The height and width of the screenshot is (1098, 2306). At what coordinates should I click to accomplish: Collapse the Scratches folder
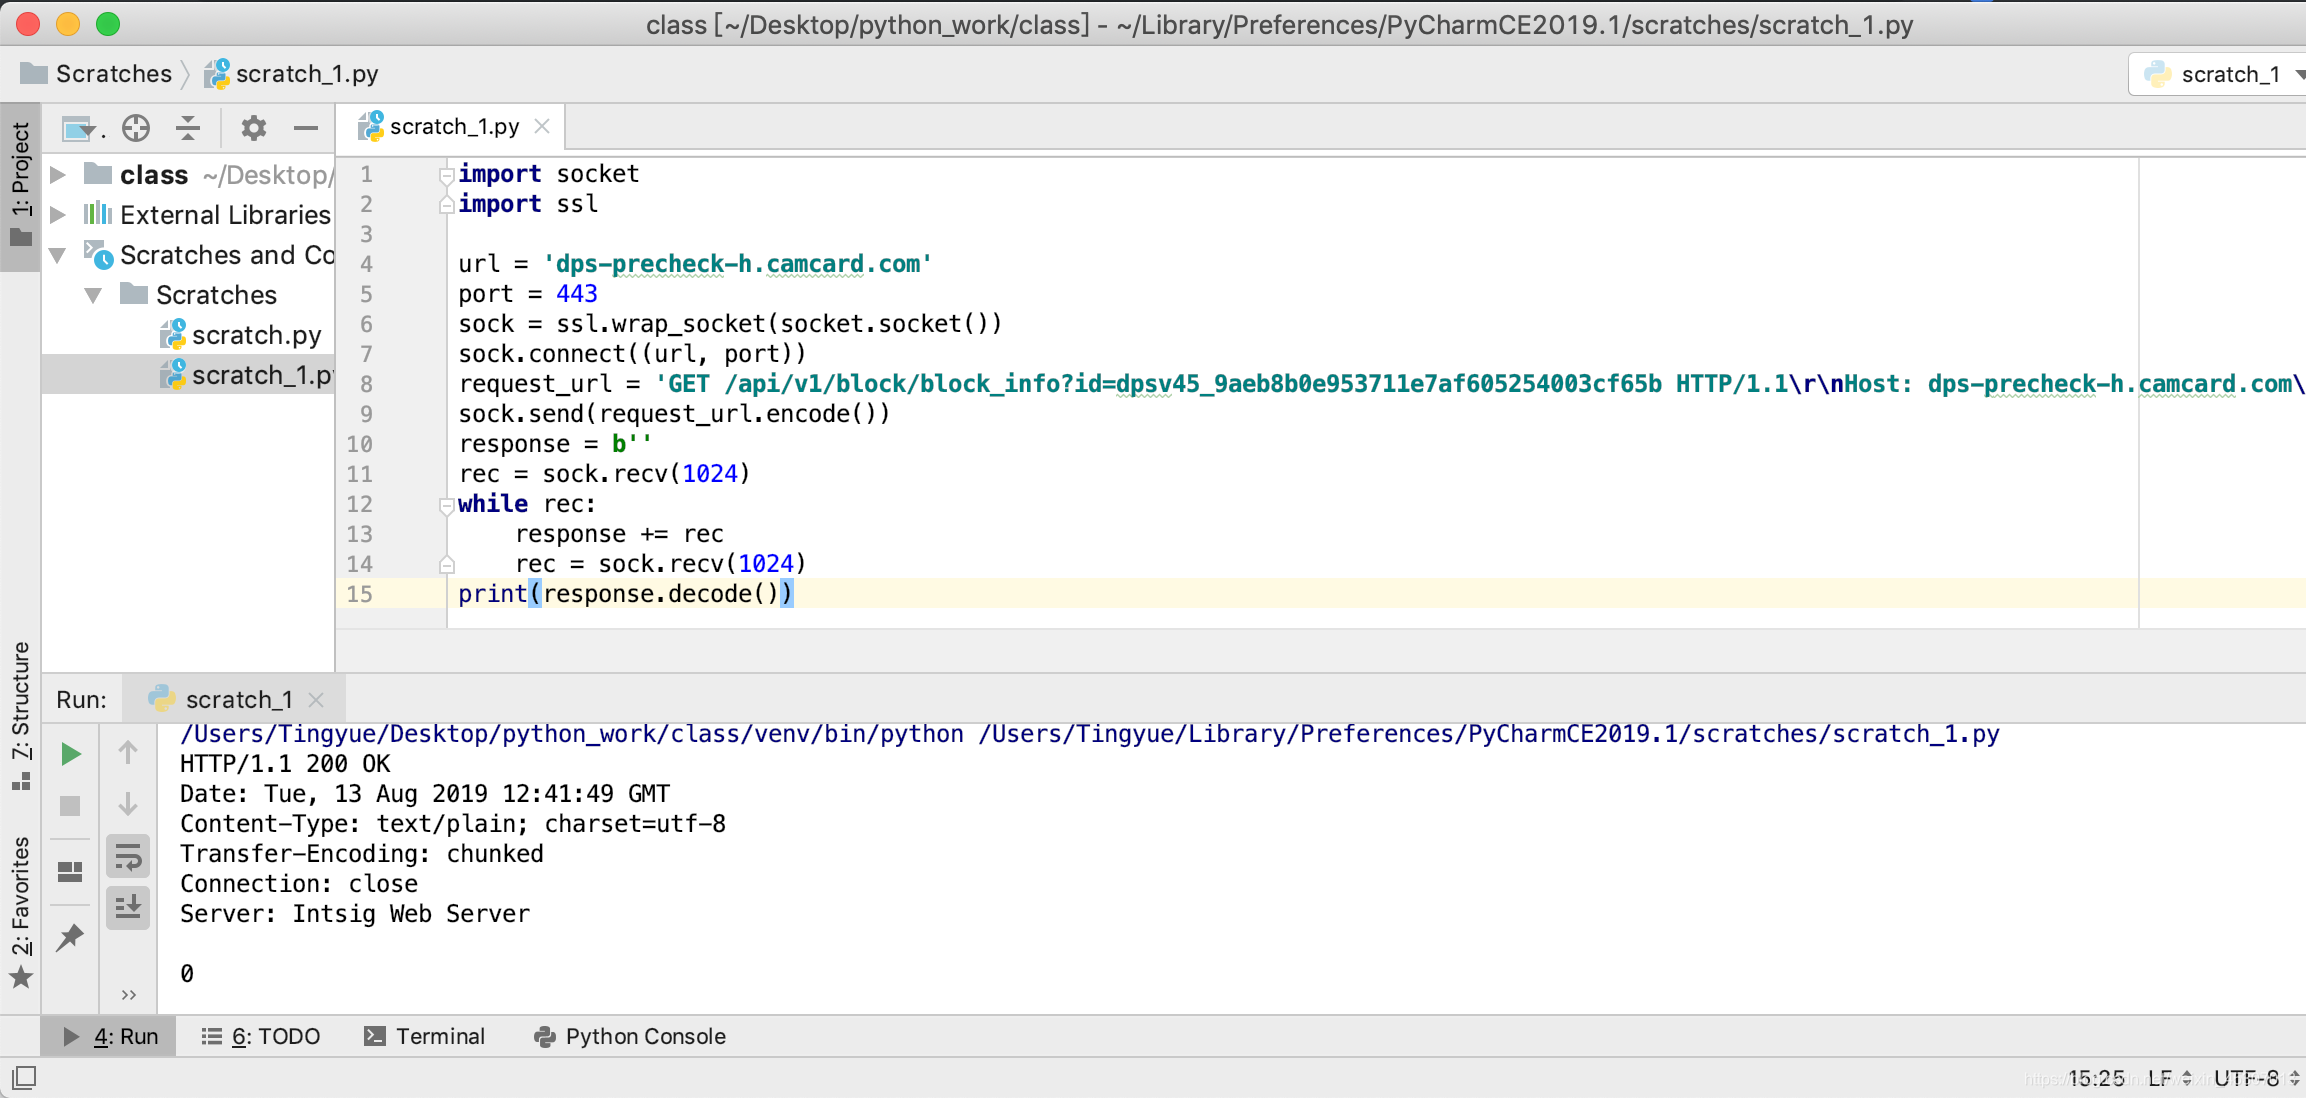pyautogui.click(x=94, y=295)
